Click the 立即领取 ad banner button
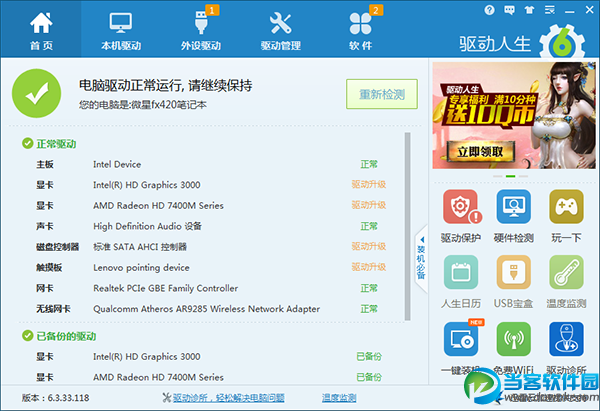Image resolution: width=600 pixels, height=411 pixels. [x=480, y=152]
